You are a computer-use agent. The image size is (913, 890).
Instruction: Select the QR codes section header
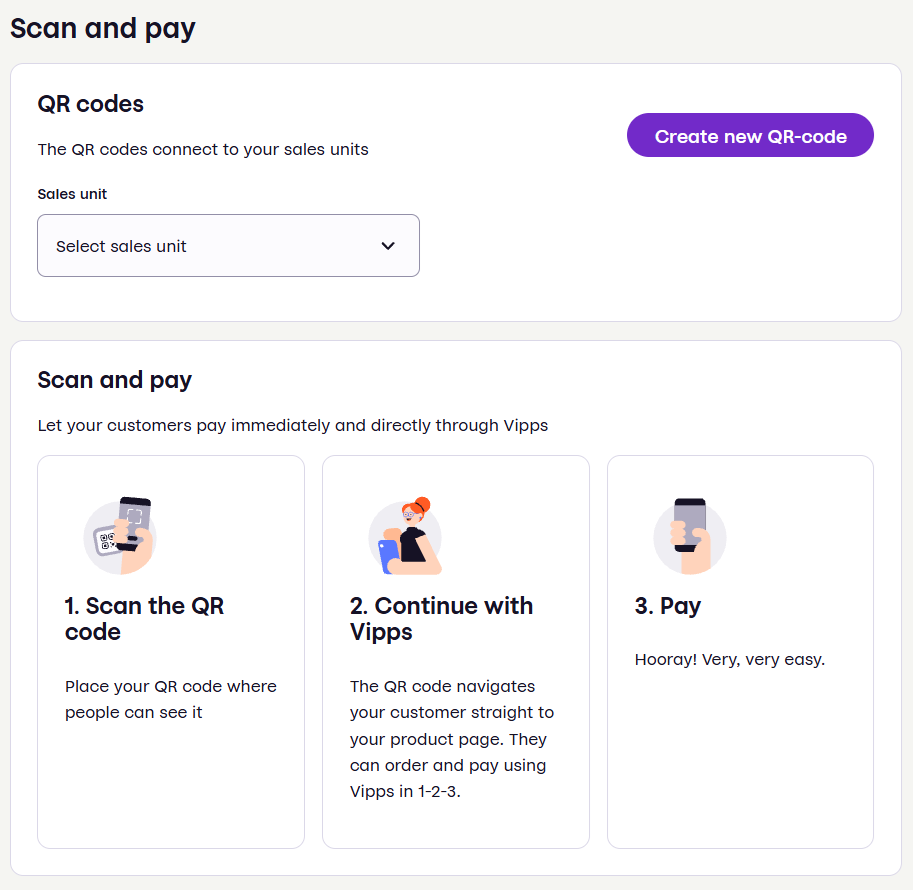coord(90,104)
